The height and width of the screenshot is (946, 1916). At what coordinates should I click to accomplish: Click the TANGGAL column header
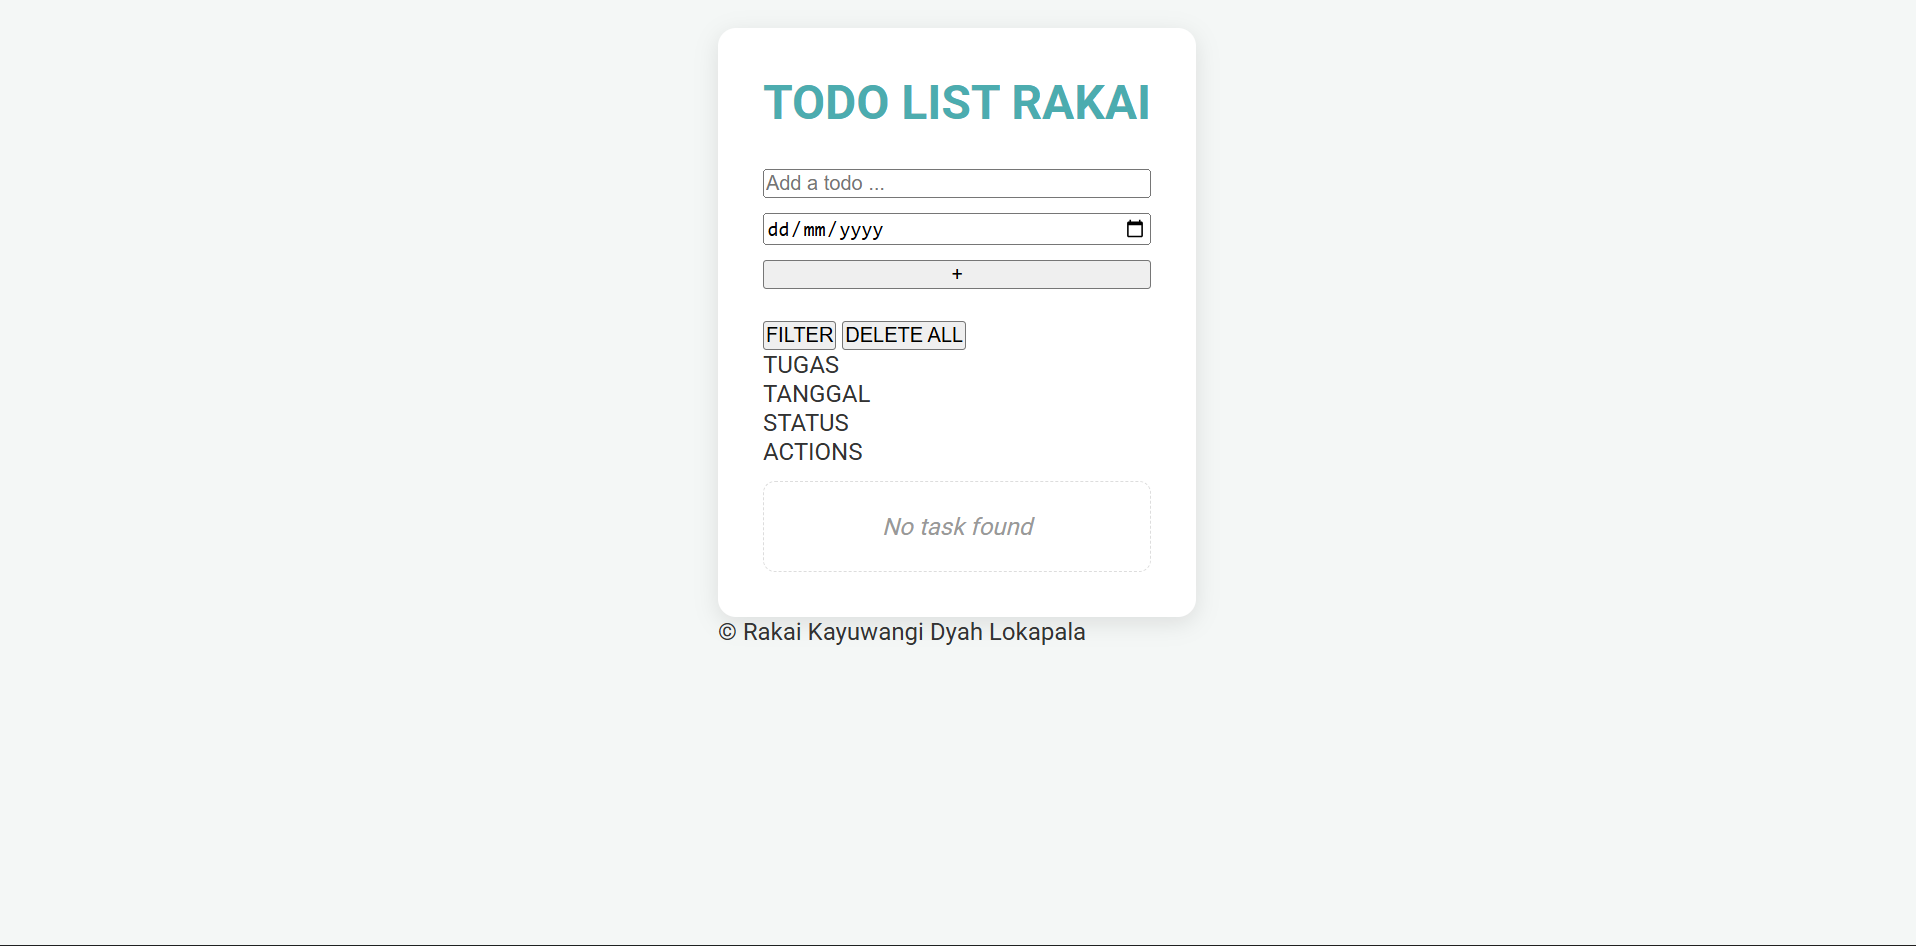[816, 394]
